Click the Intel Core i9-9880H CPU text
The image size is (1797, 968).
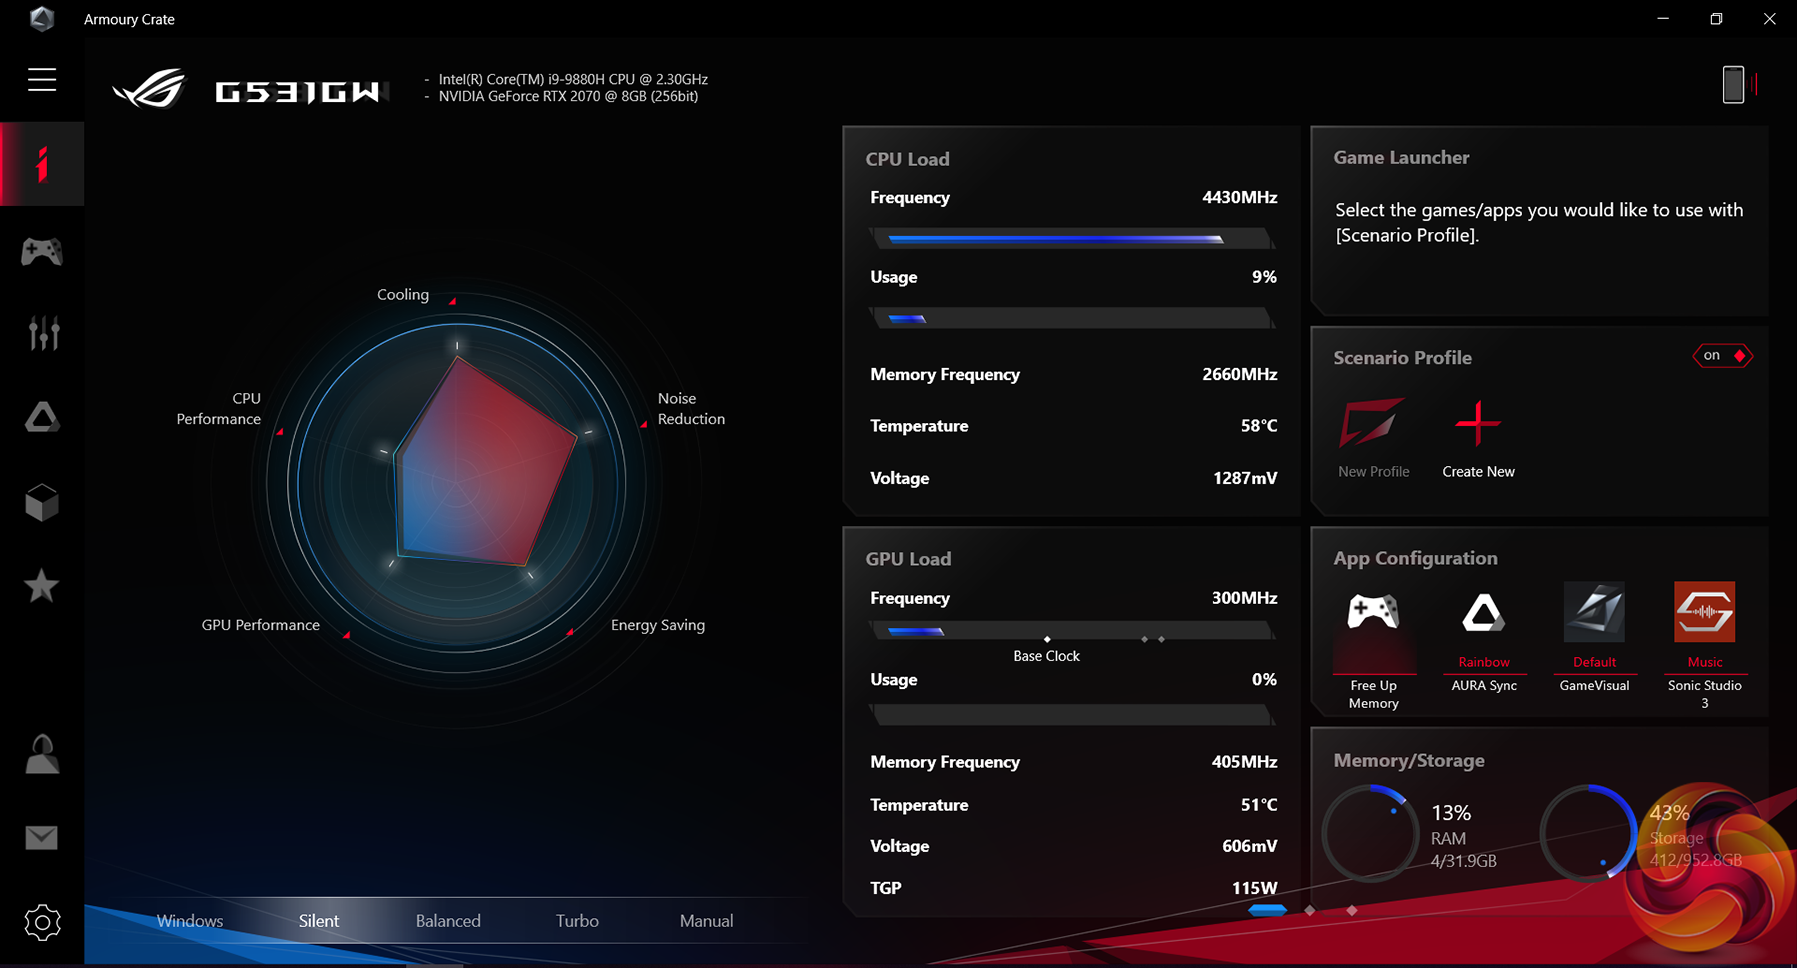(x=573, y=79)
